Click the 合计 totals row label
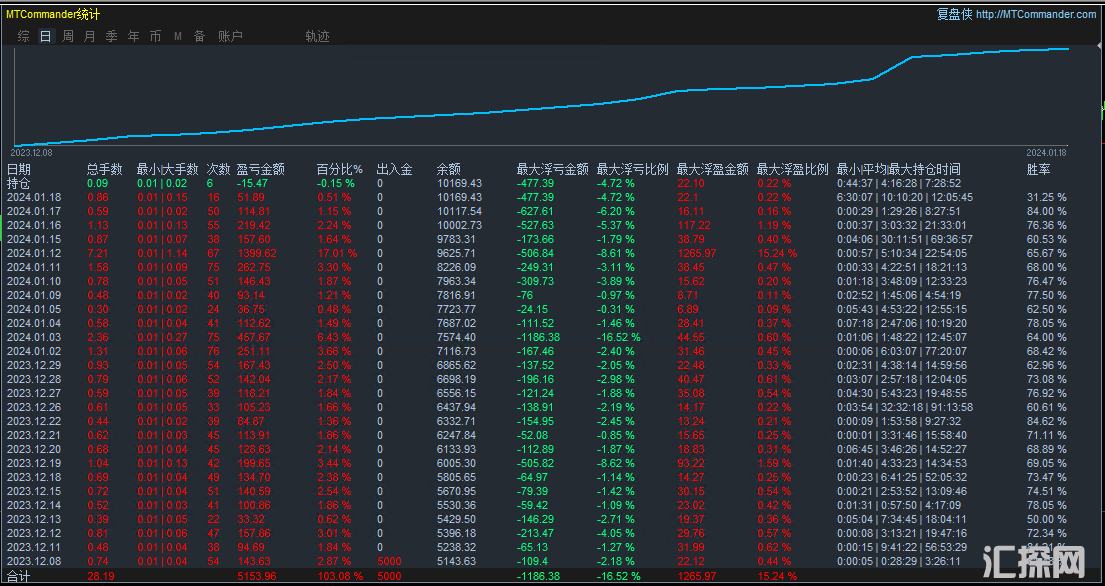Image resolution: width=1105 pixels, height=586 pixels. pos(19,577)
